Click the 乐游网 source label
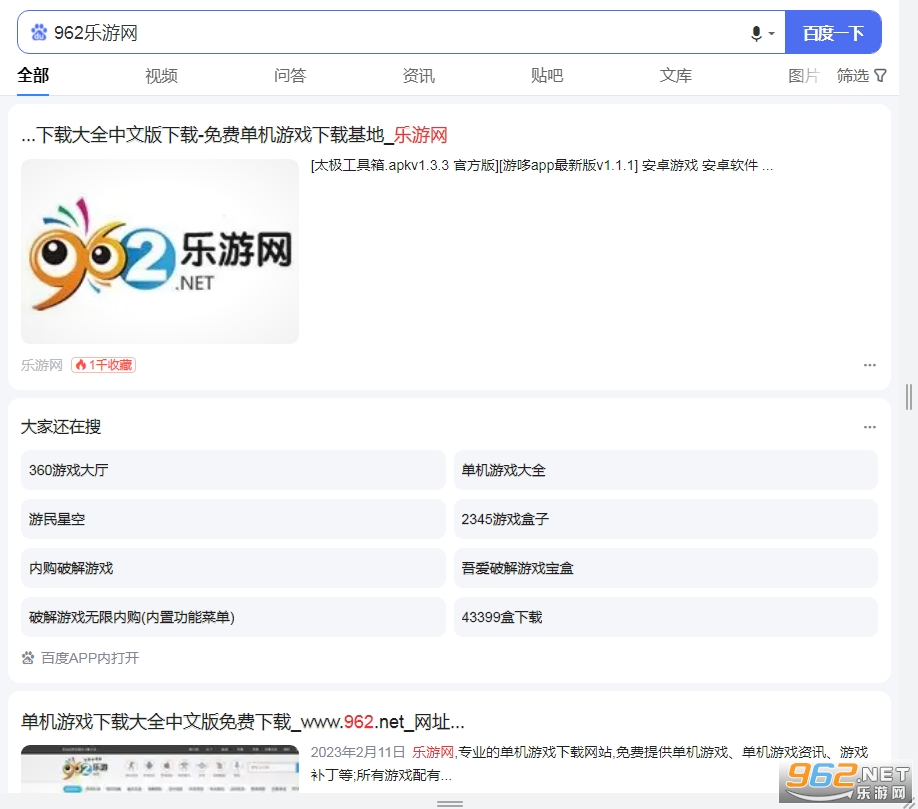Image resolution: width=918 pixels, height=809 pixels. [42, 365]
